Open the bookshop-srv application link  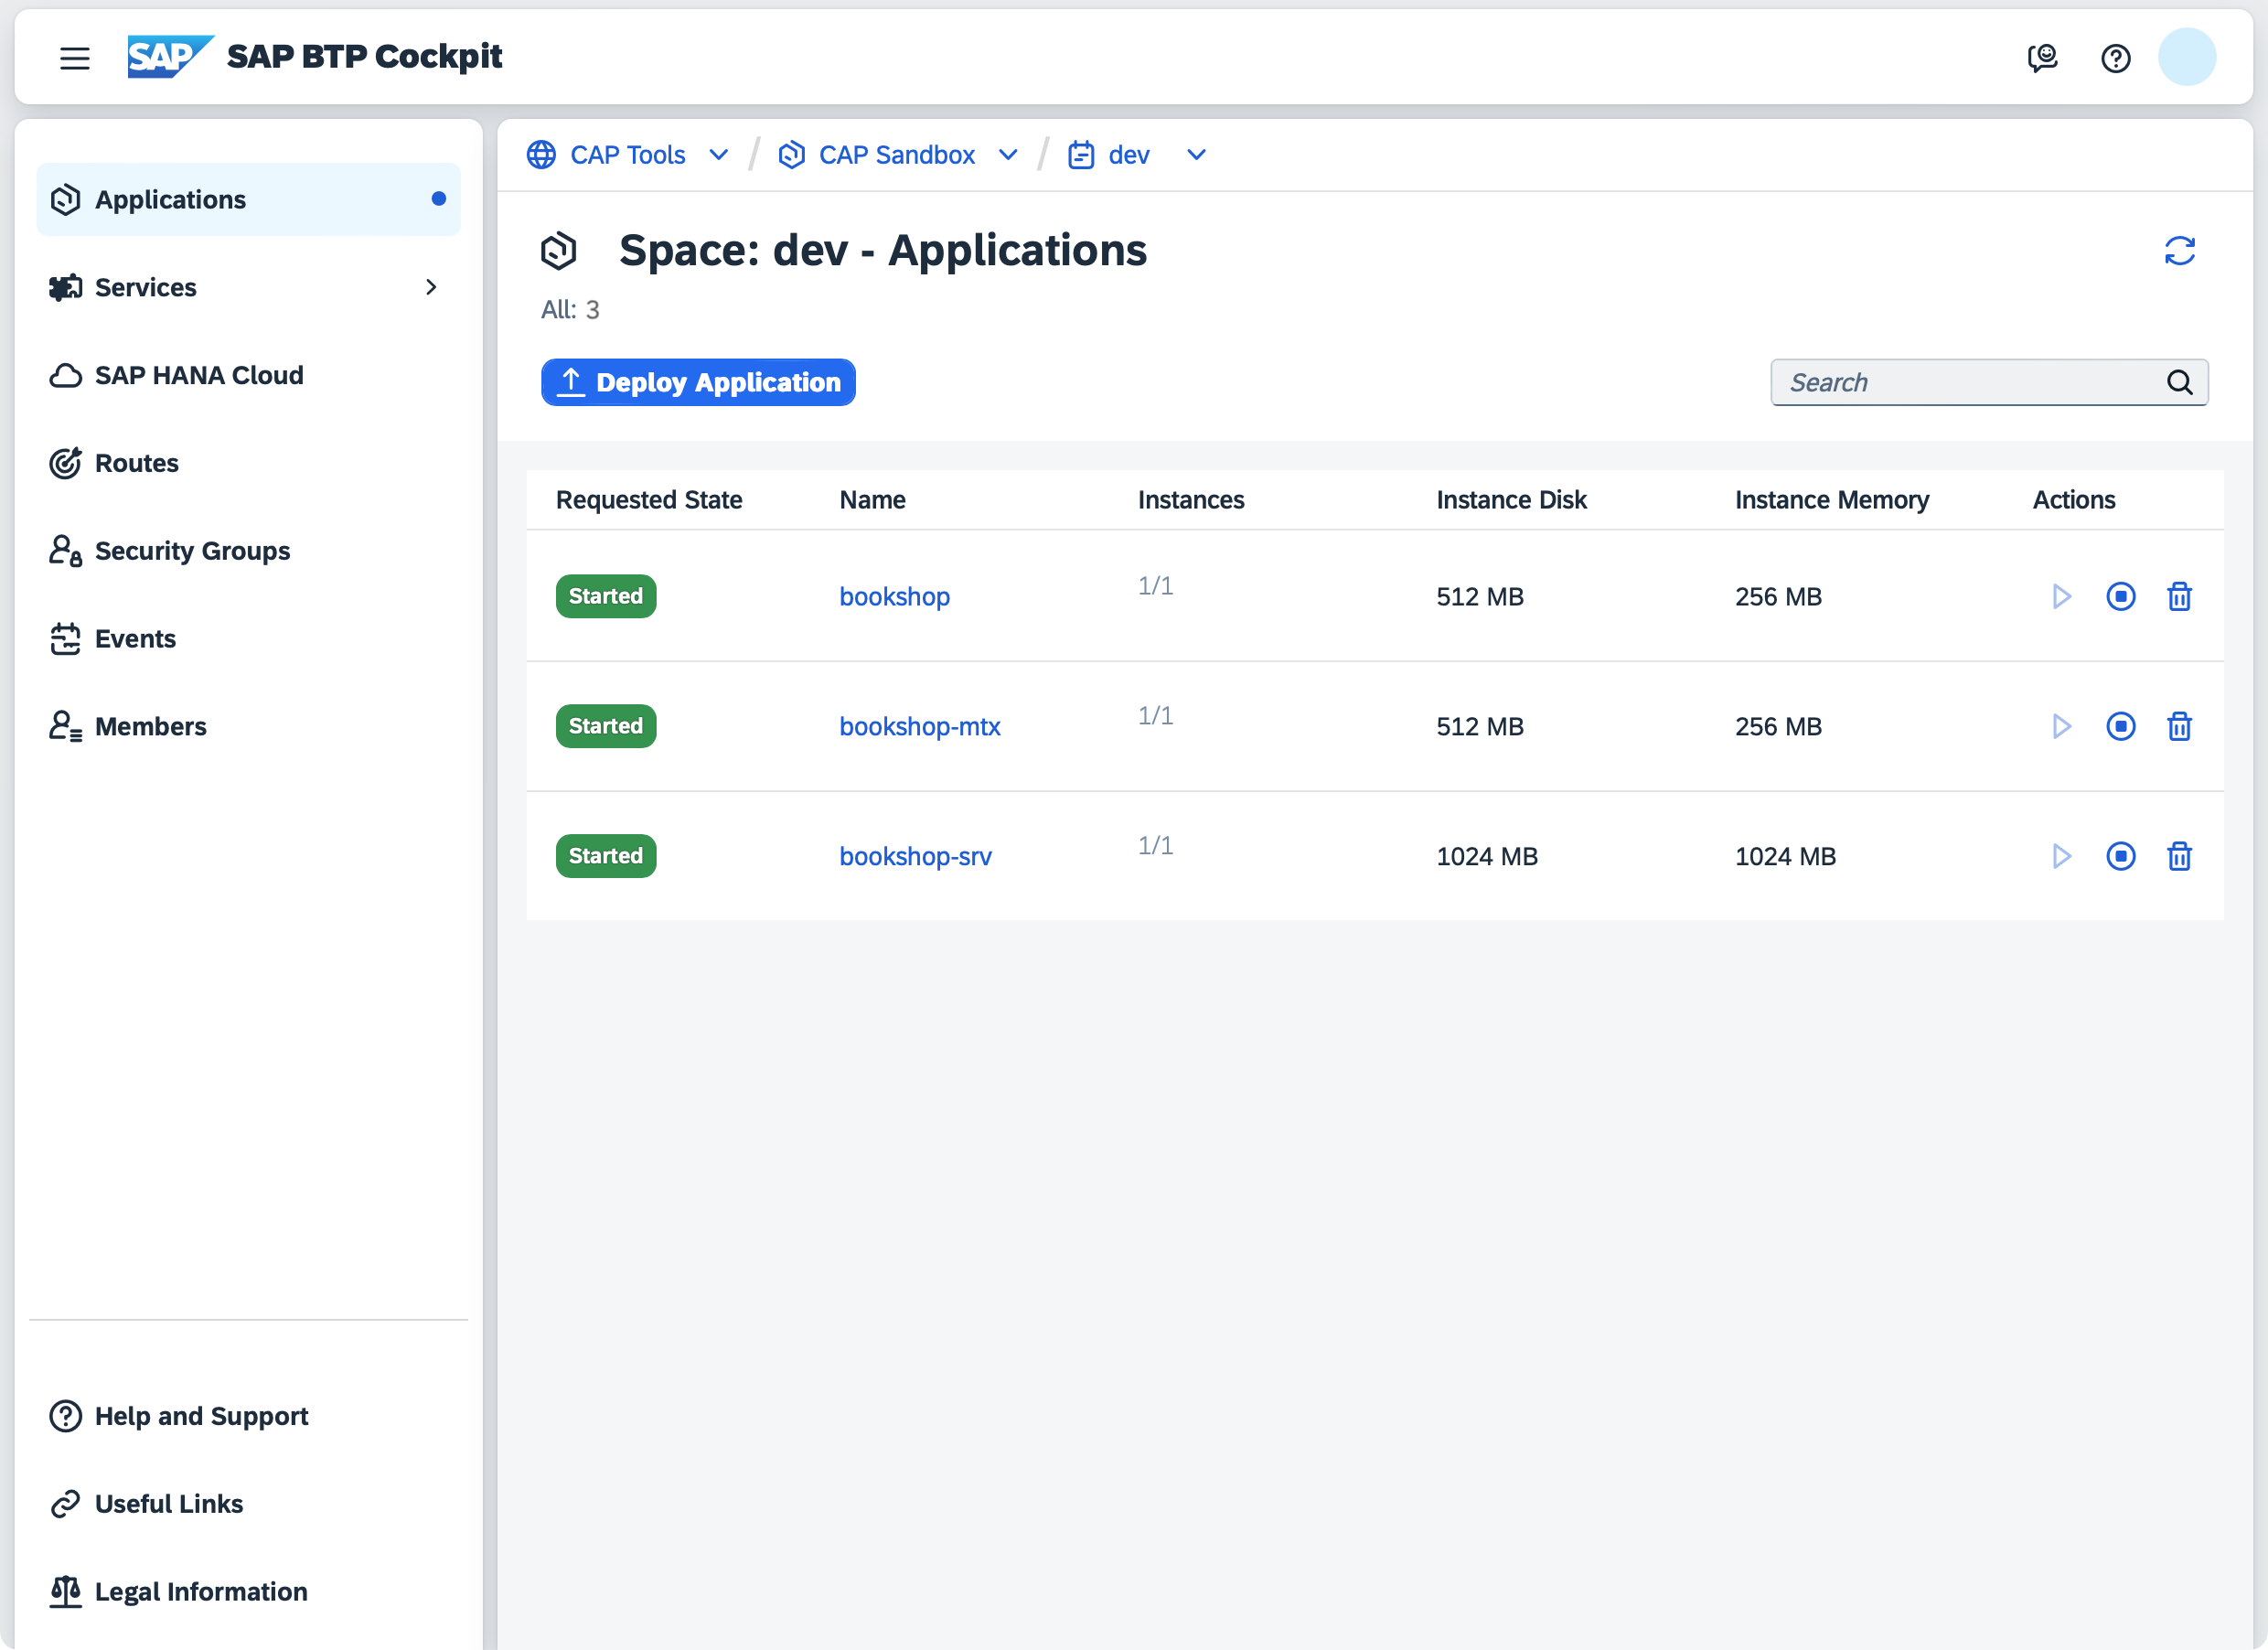915,857
